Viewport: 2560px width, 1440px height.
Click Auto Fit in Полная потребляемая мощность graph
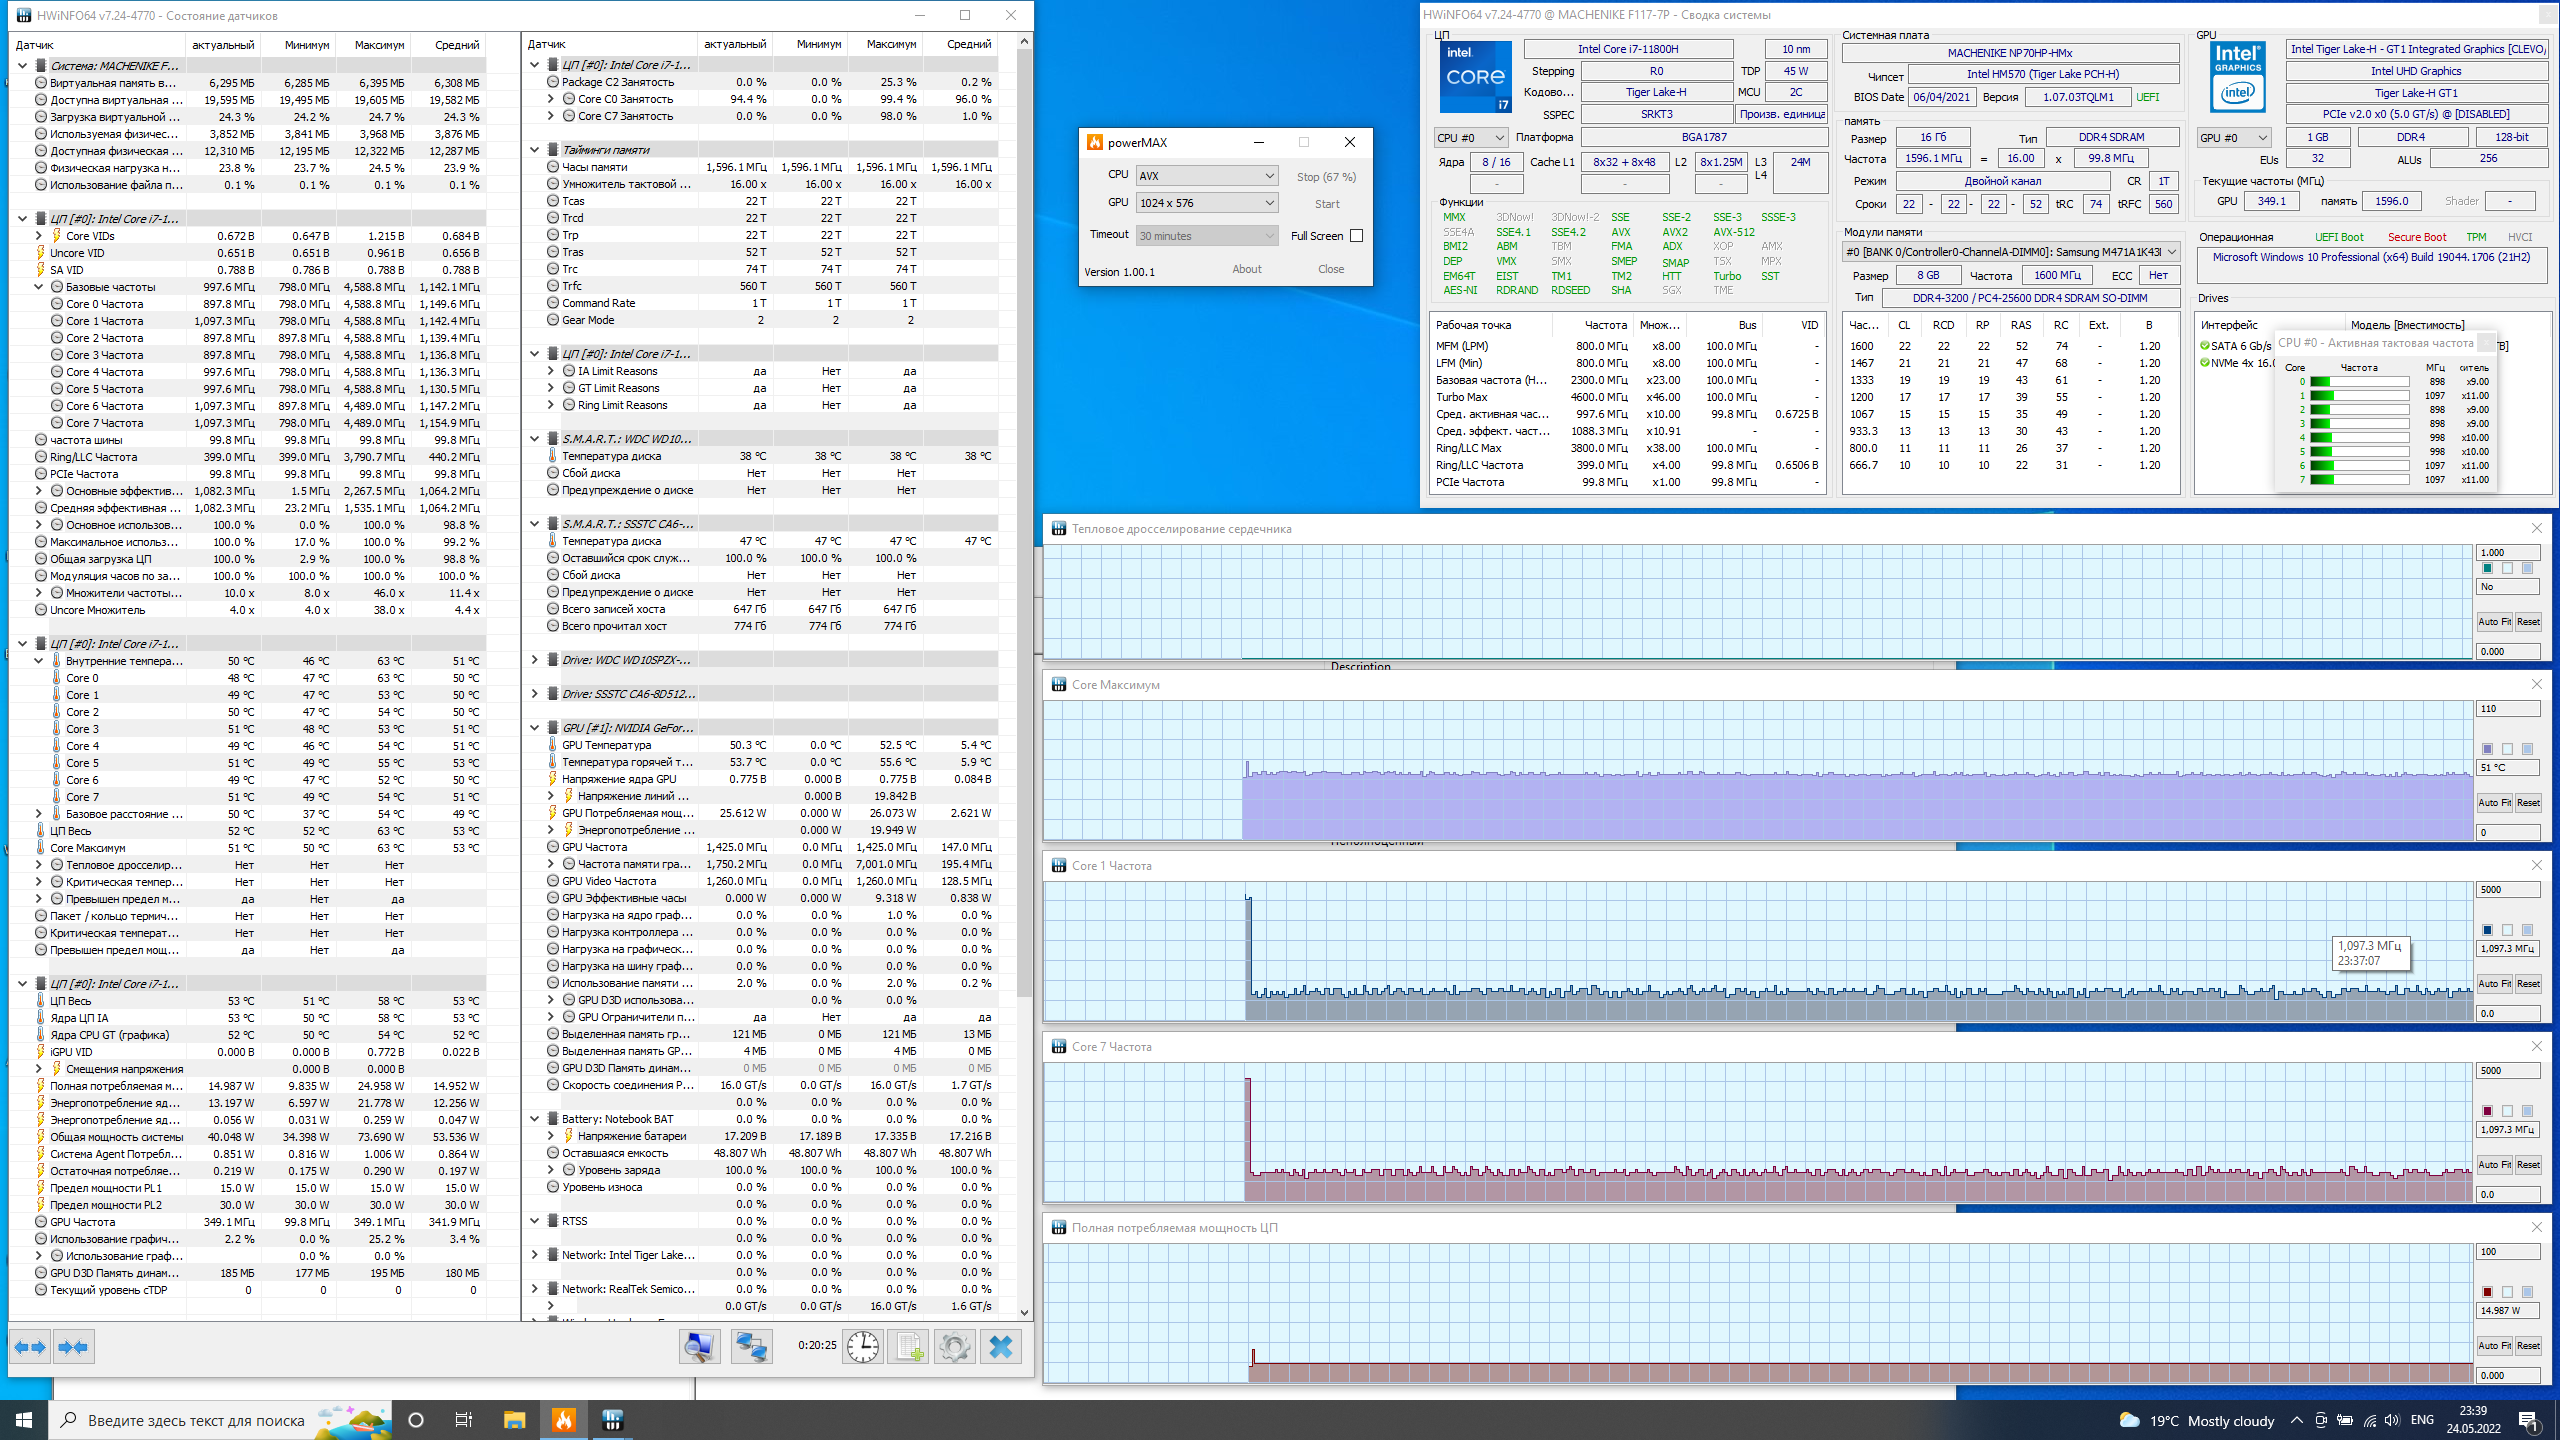click(2494, 1346)
